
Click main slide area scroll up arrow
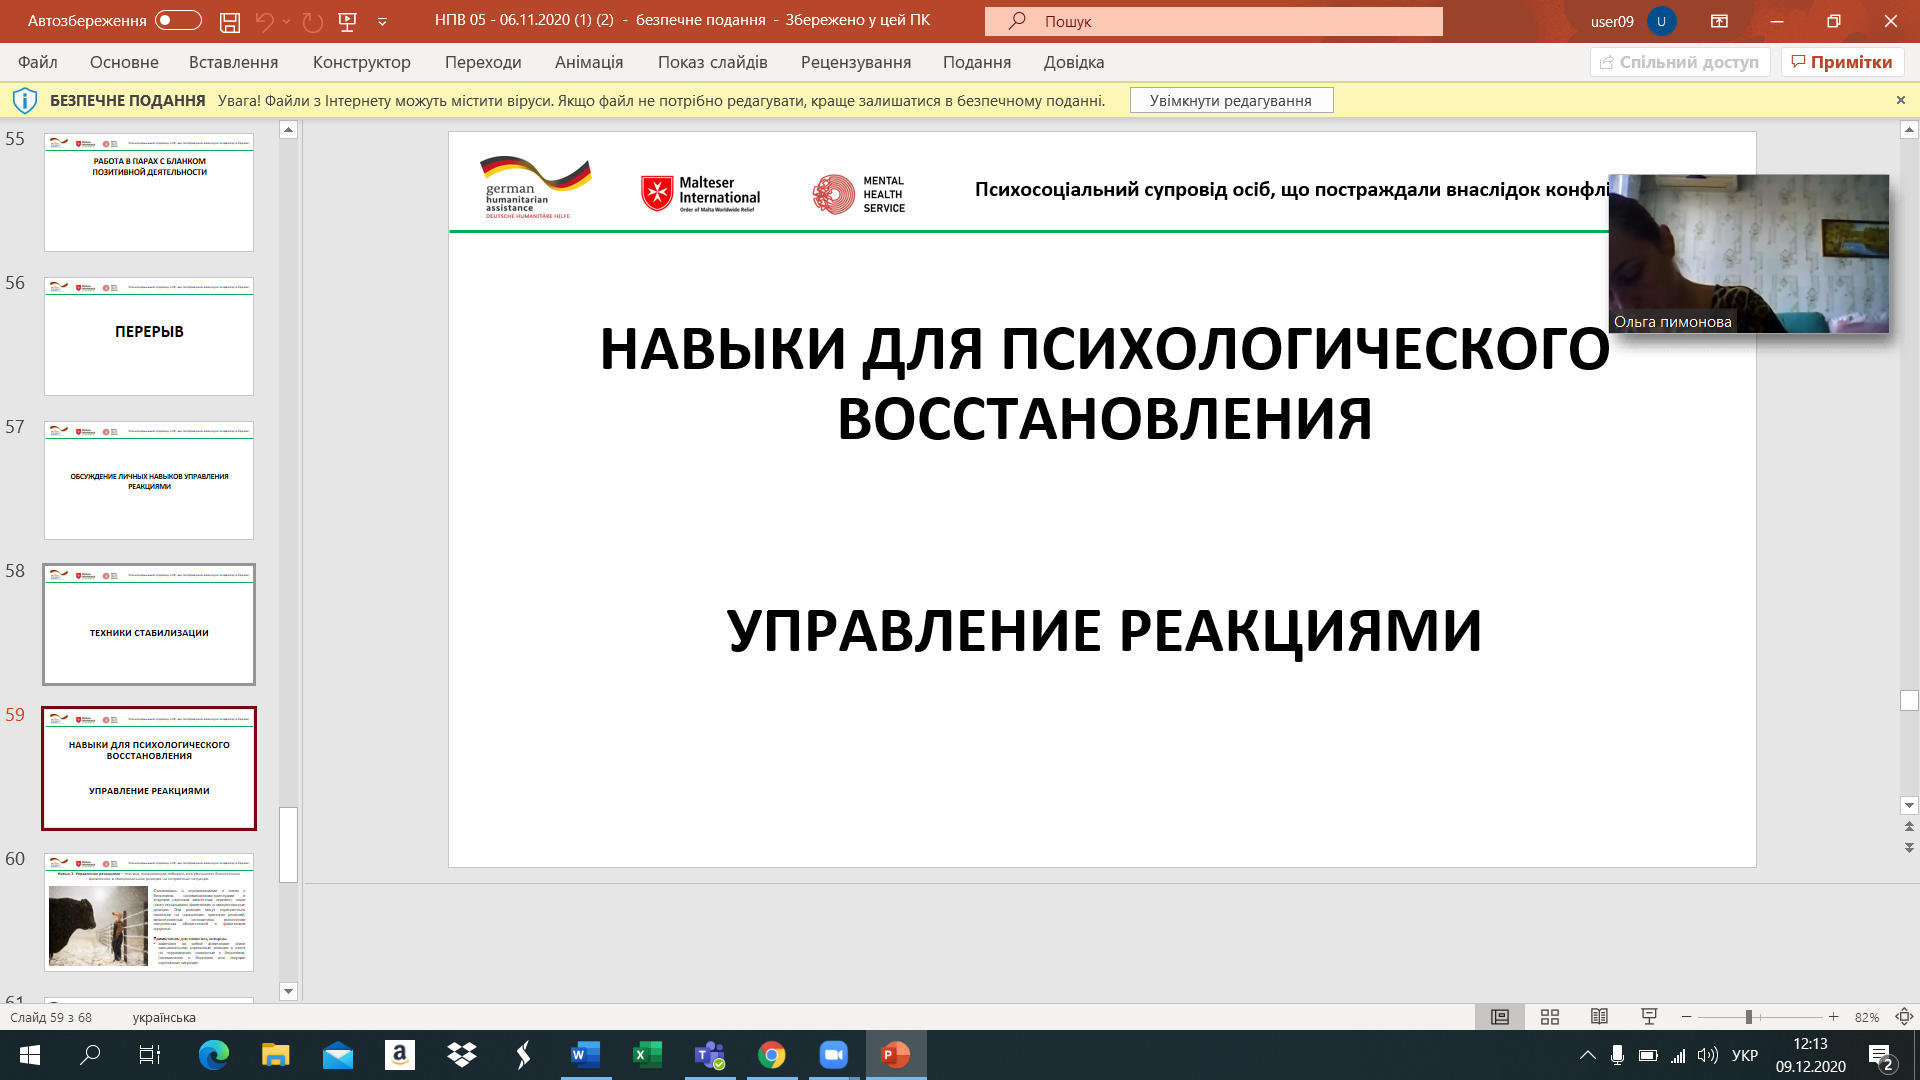tap(1909, 129)
